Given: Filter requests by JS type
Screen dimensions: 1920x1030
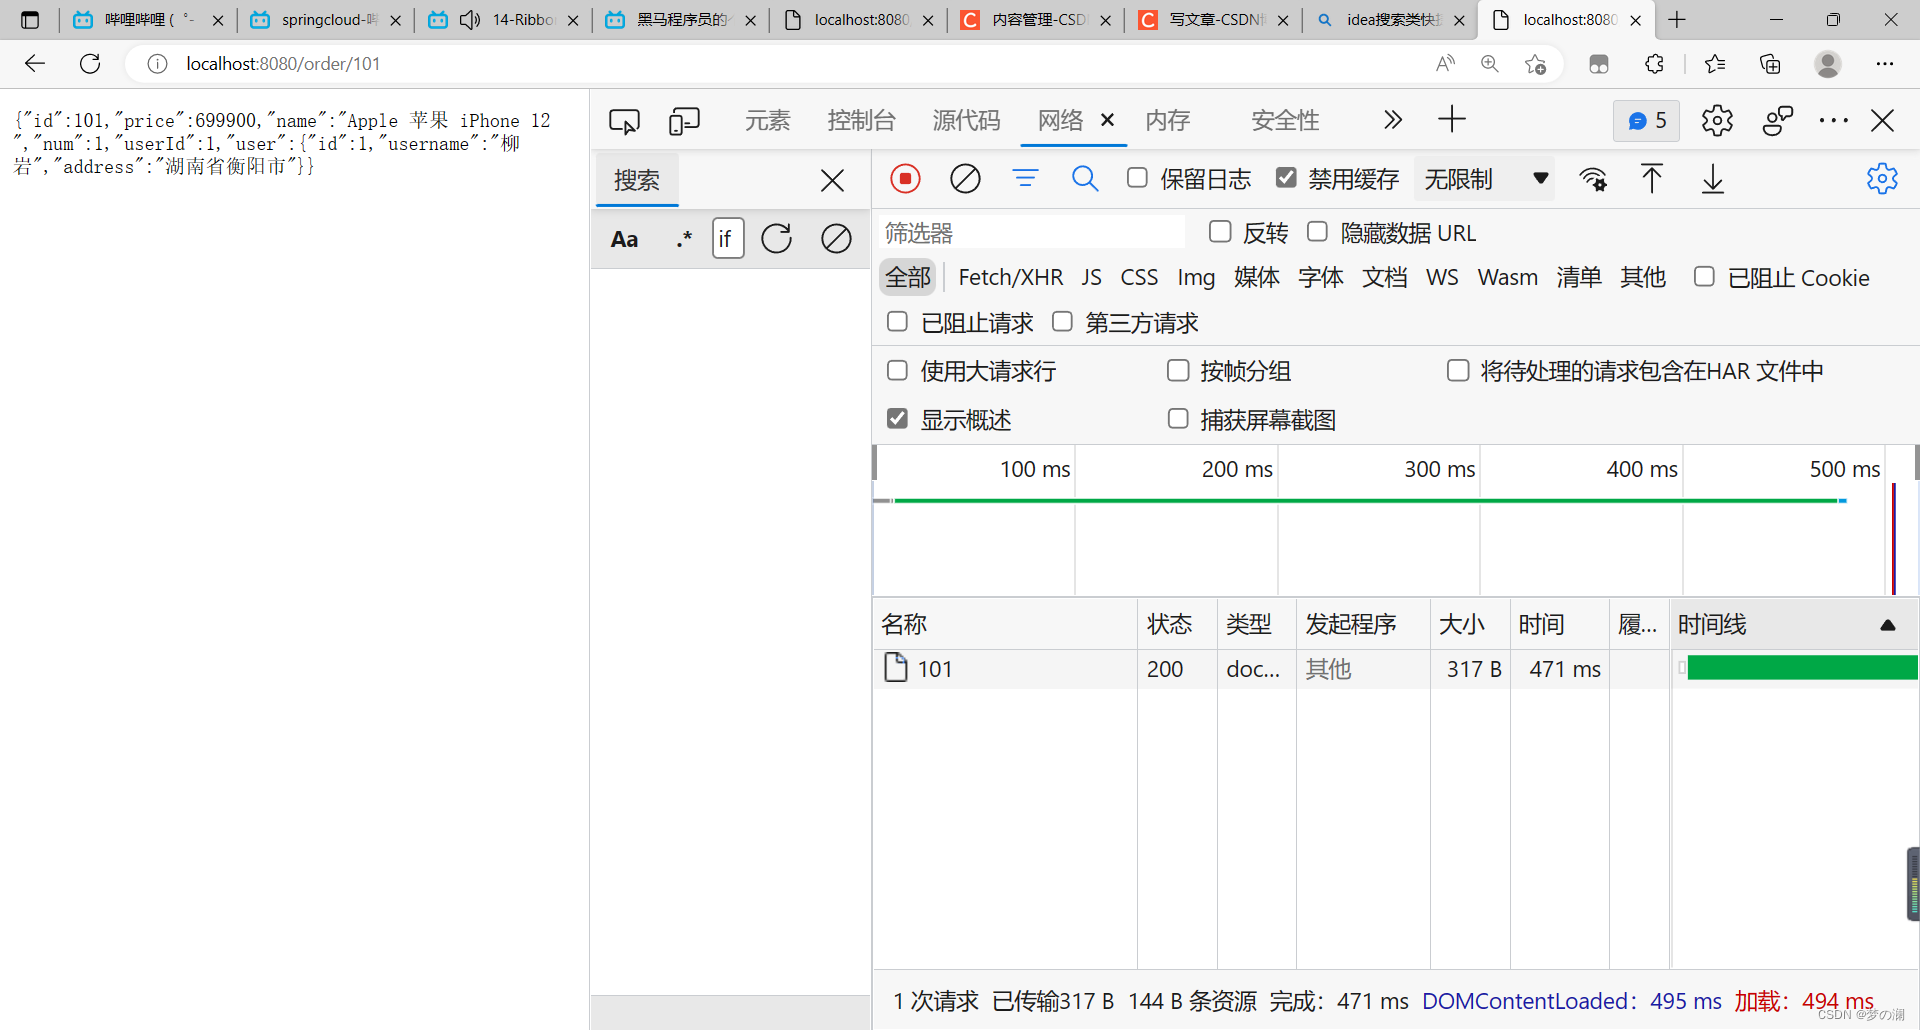Looking at the screenshot, I should point(1092,277).
